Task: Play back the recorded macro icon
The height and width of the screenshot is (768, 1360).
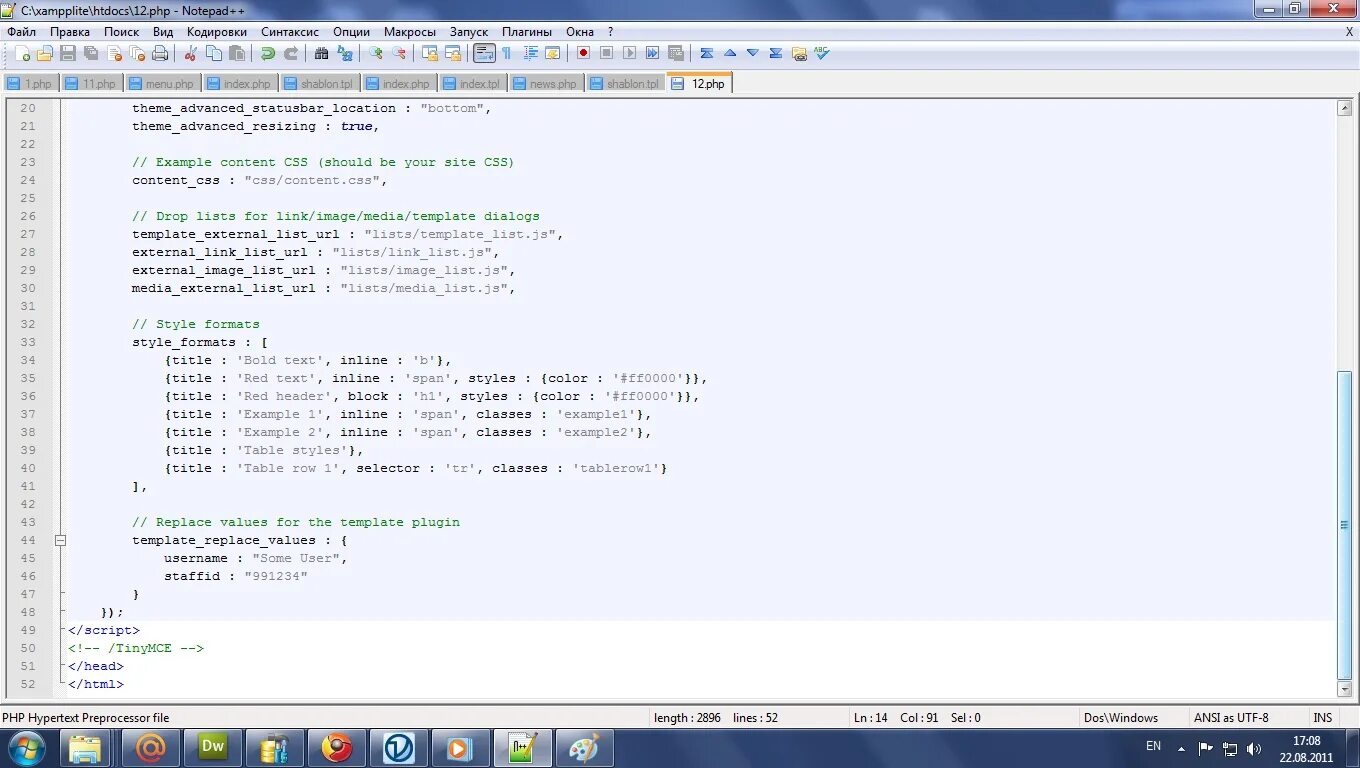Action: click(629, 53)
